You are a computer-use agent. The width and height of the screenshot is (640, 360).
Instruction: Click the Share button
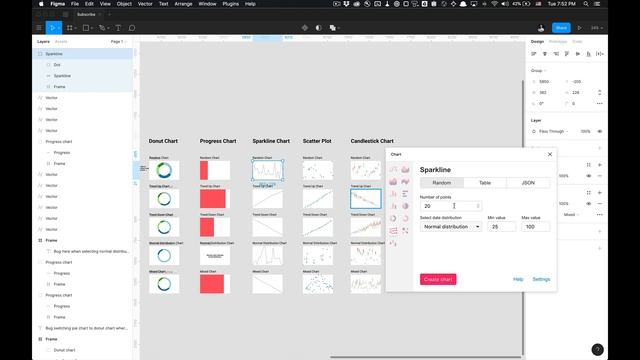coord(561,28)
